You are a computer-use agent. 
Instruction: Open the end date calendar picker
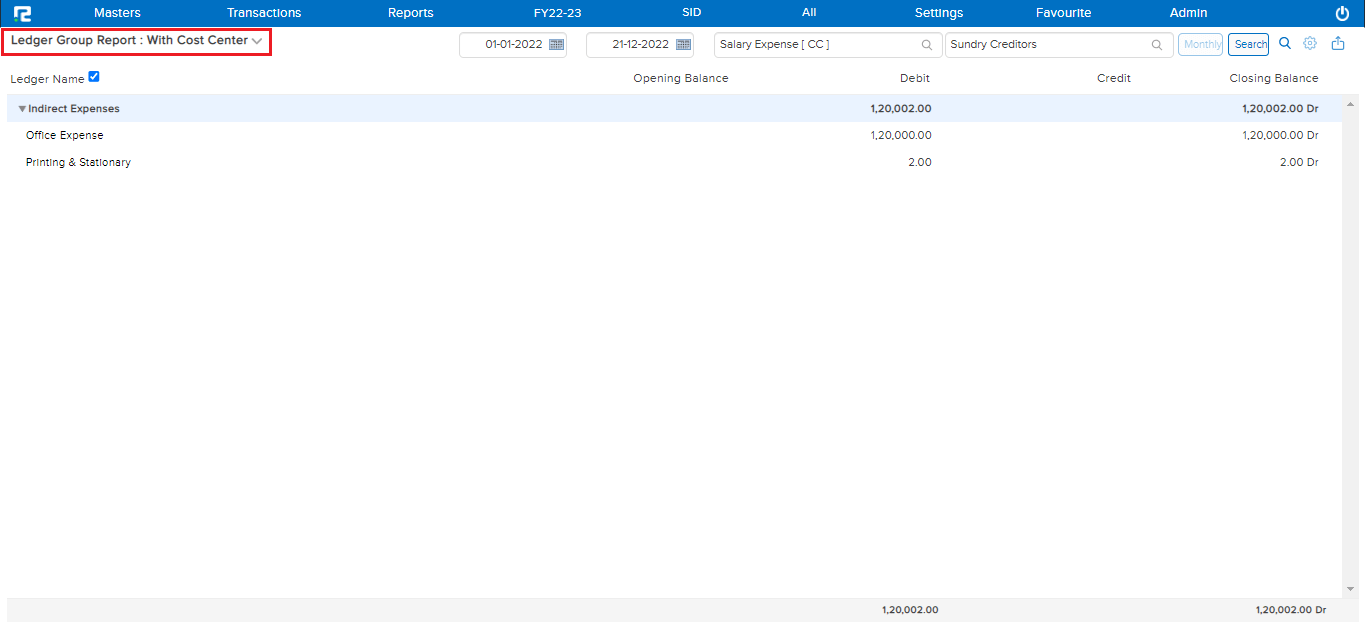[684, 45]
